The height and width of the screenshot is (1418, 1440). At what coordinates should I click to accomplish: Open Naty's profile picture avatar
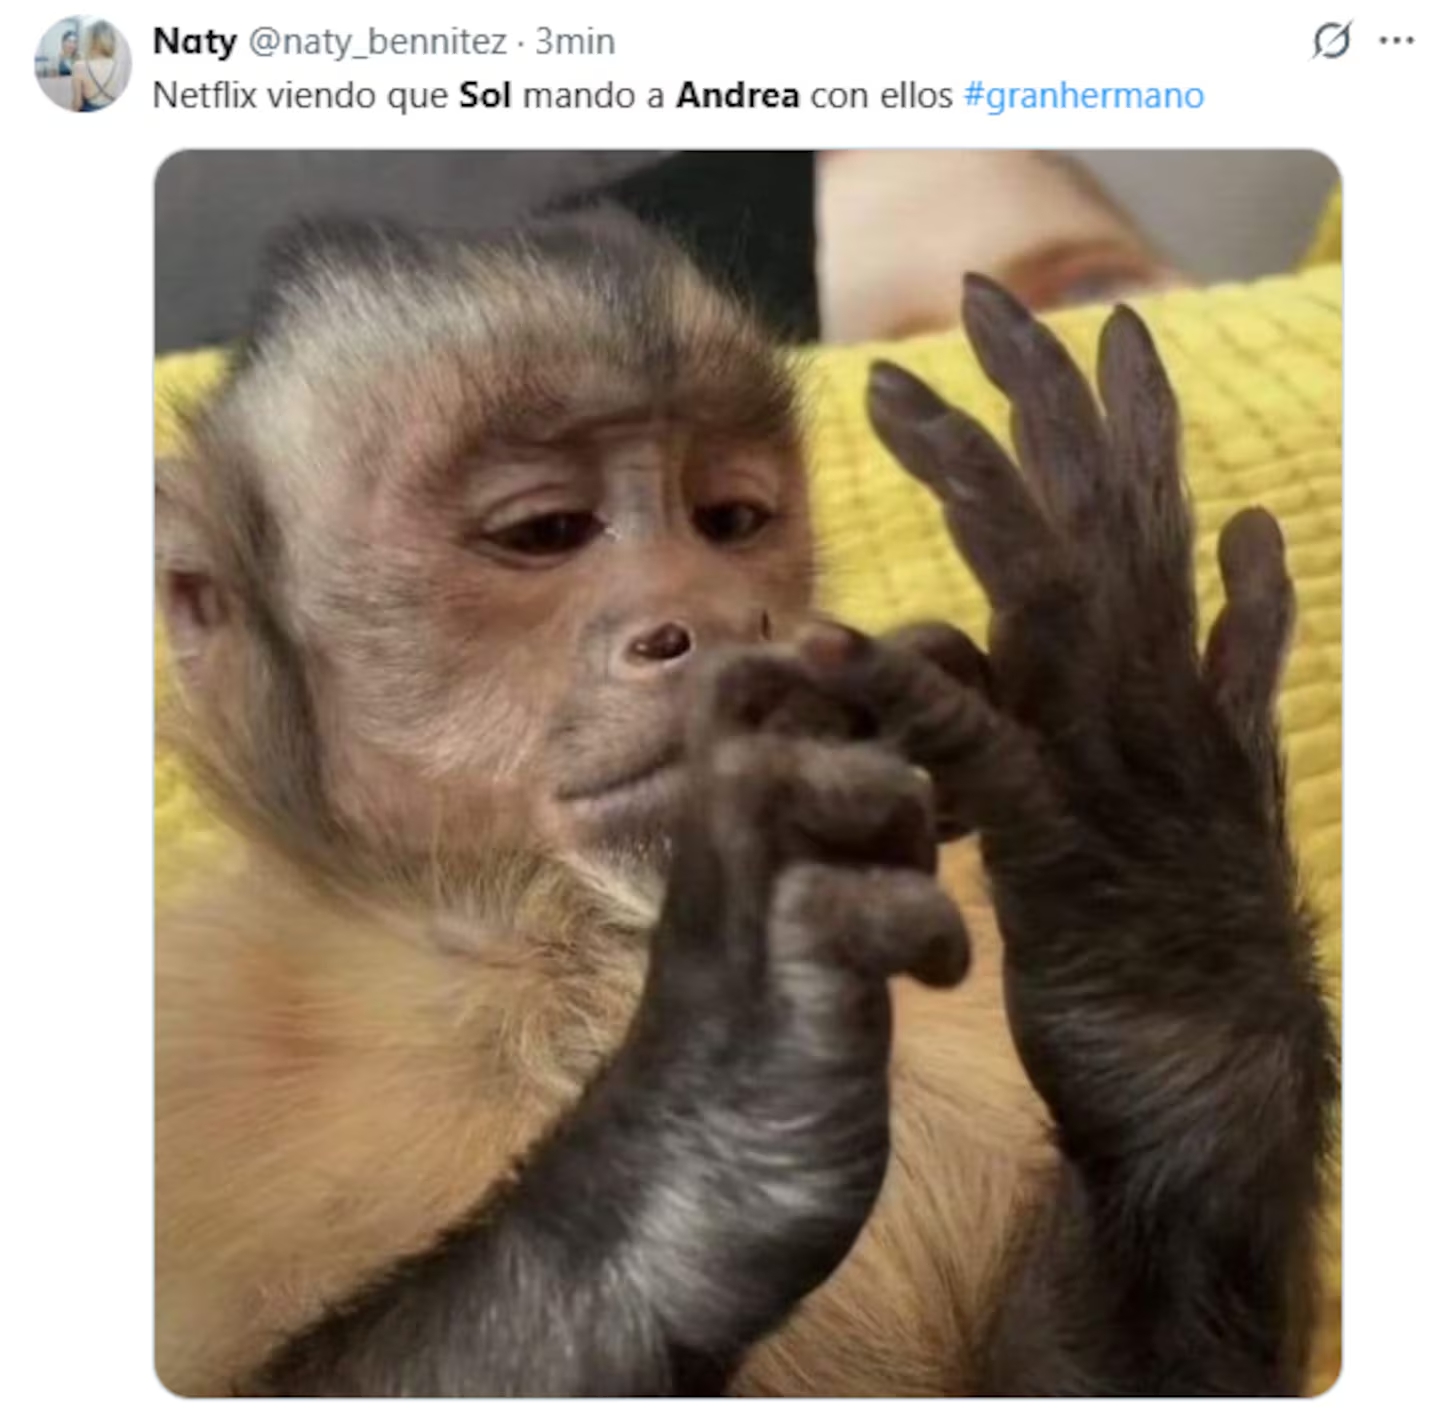(83, 63)
